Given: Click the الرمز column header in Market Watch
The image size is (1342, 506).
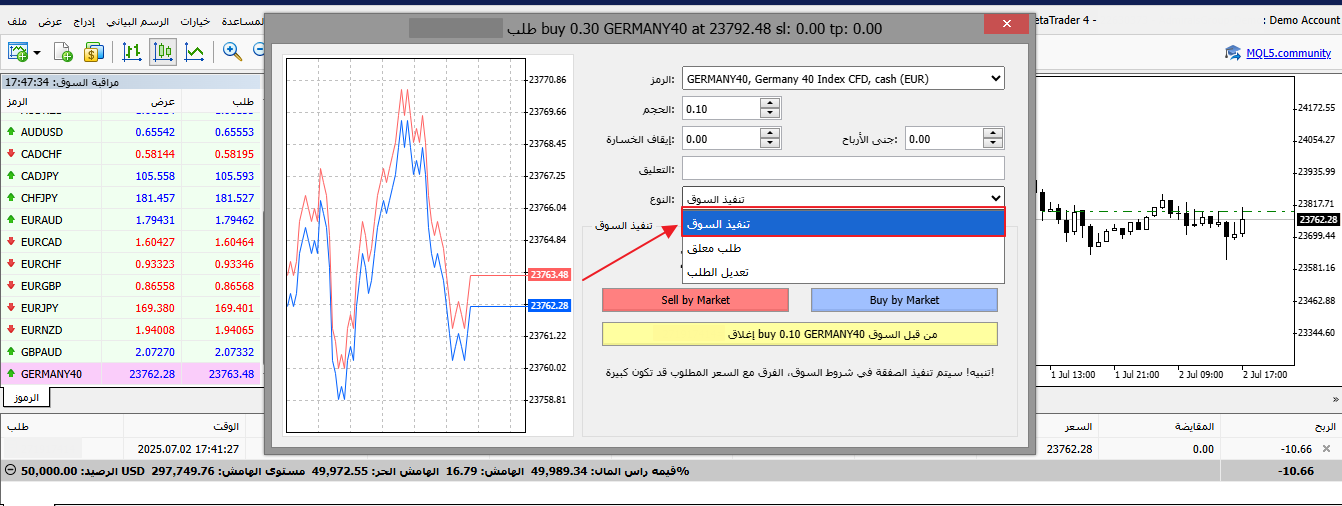Looking at the screenshot, I should 51,103.
